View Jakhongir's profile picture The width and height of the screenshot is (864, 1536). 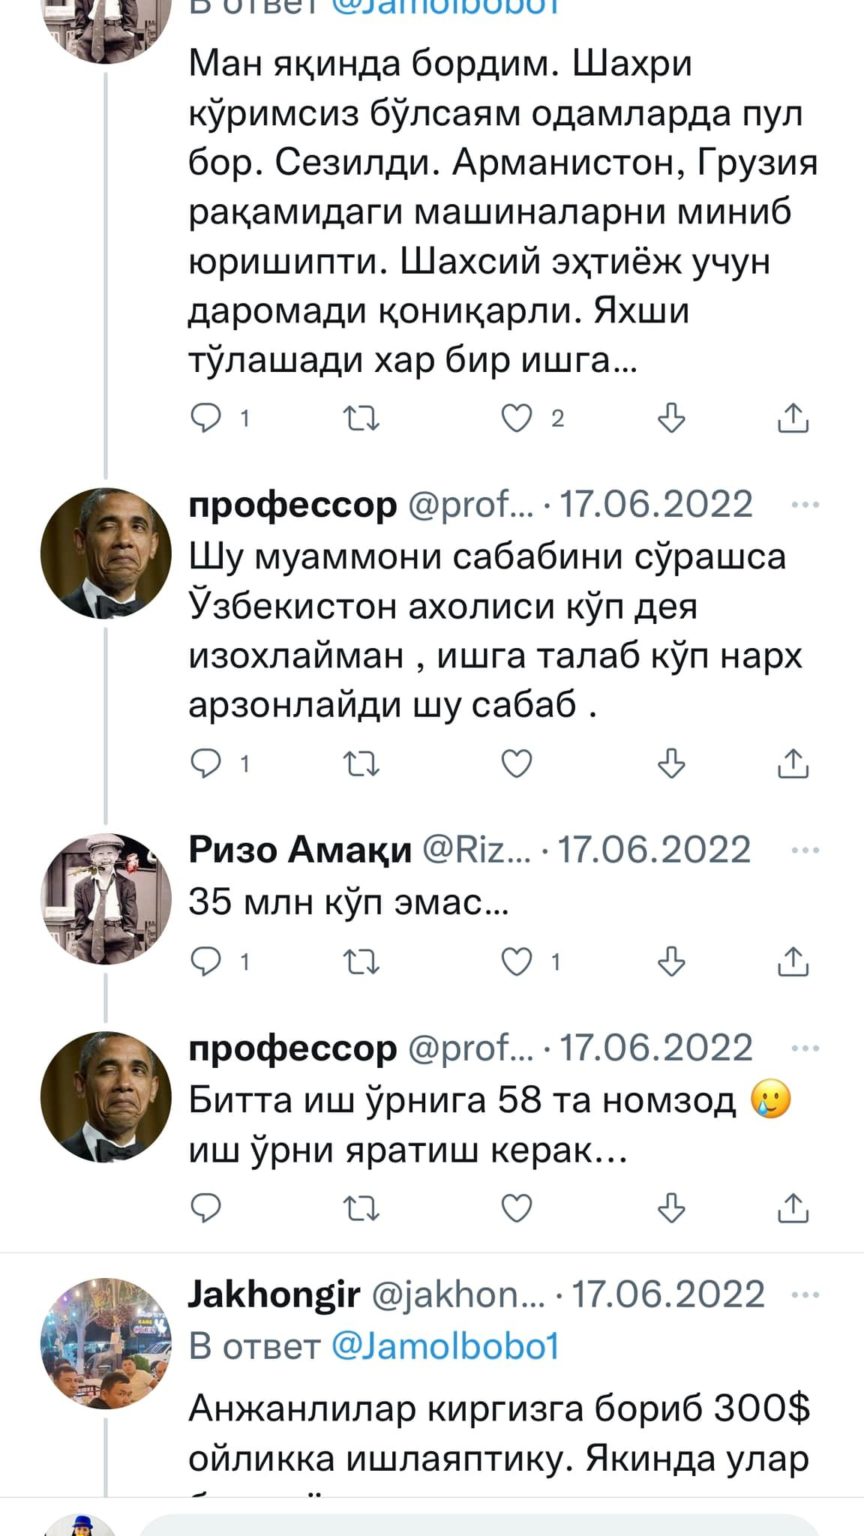(x=106, y=1342)
